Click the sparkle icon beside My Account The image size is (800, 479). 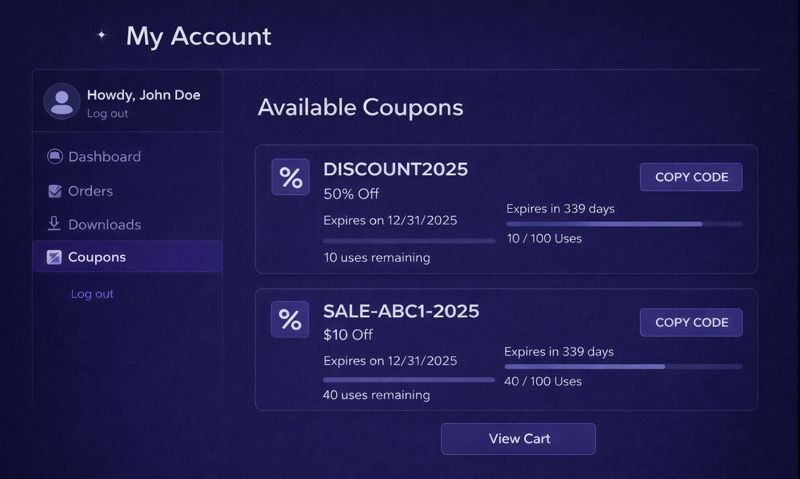coord(101,35)
